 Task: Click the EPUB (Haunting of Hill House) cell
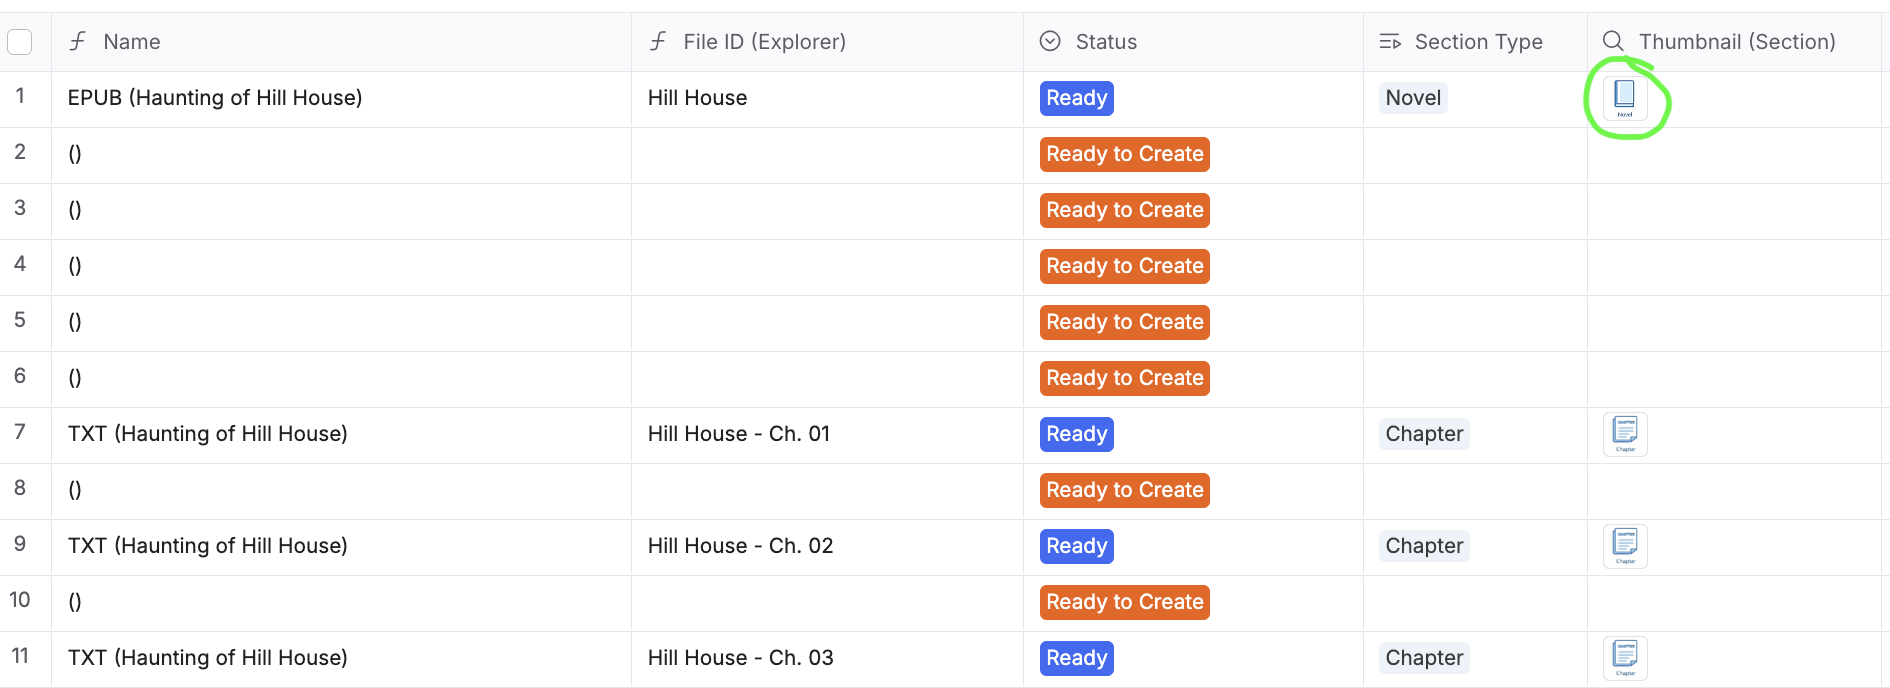coord(215,98)
